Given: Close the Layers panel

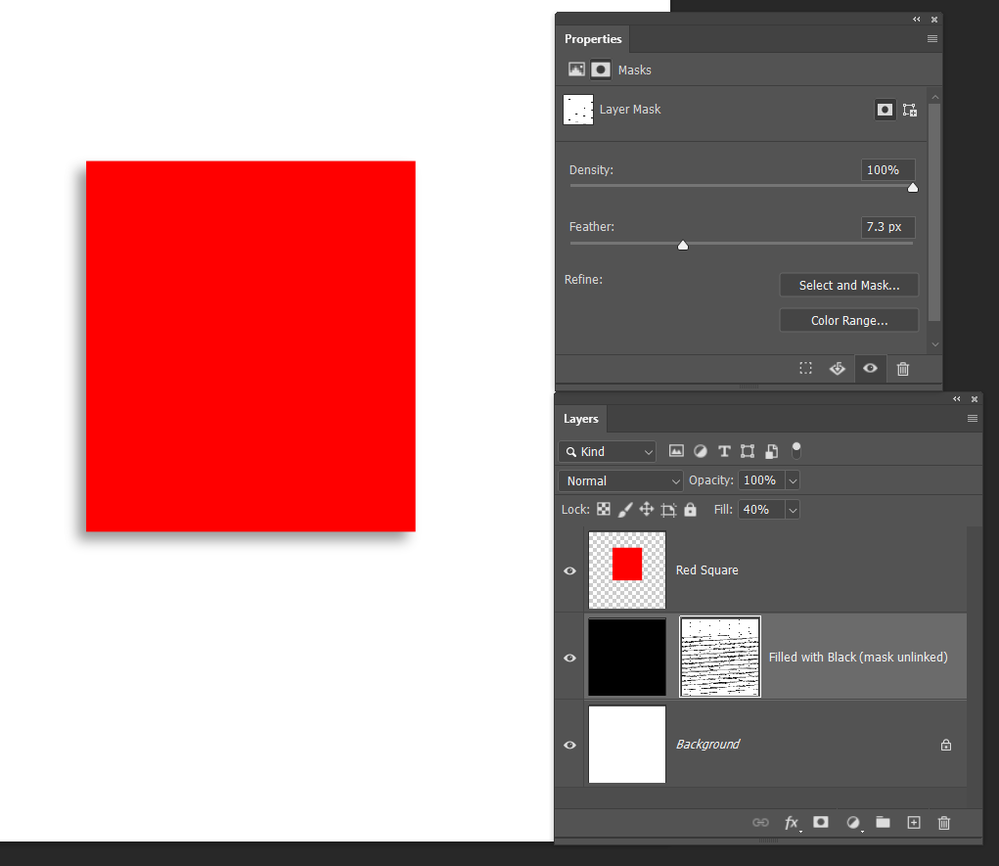Looking at the screenshot, I should 974,400.
